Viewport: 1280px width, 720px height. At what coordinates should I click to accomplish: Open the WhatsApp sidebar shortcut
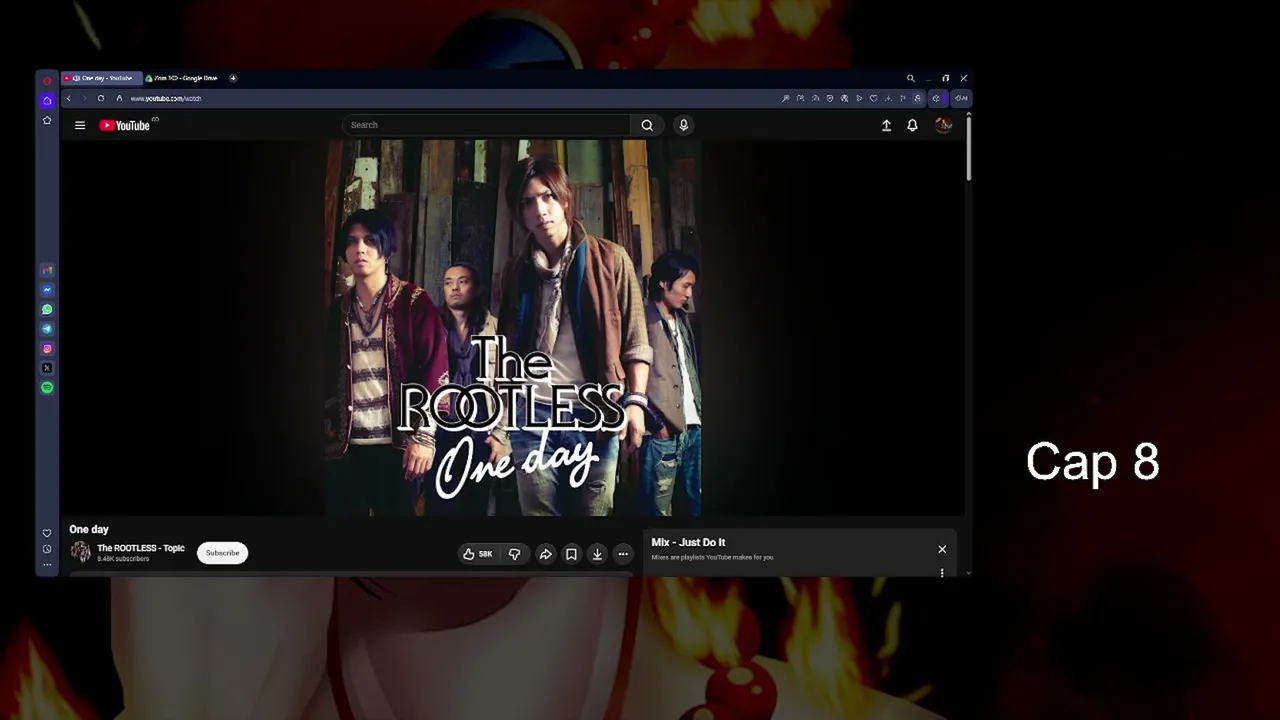coord(47,309)
